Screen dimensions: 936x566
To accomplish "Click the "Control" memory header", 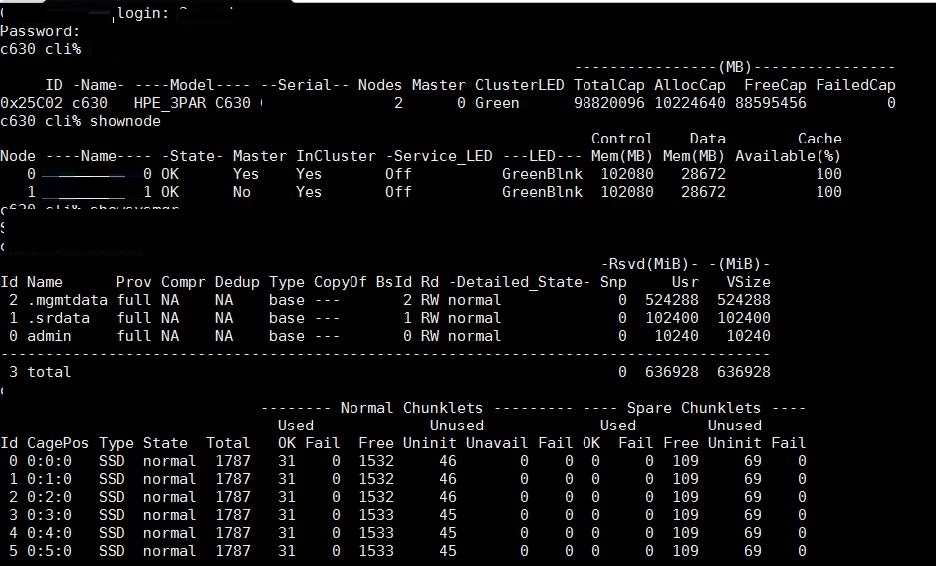I will tap(621, 138).
